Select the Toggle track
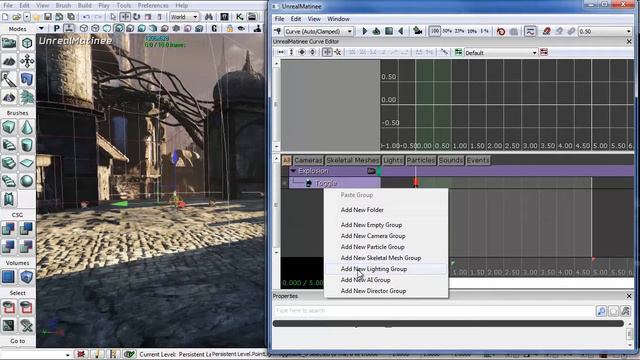 (x=335, y=183)
